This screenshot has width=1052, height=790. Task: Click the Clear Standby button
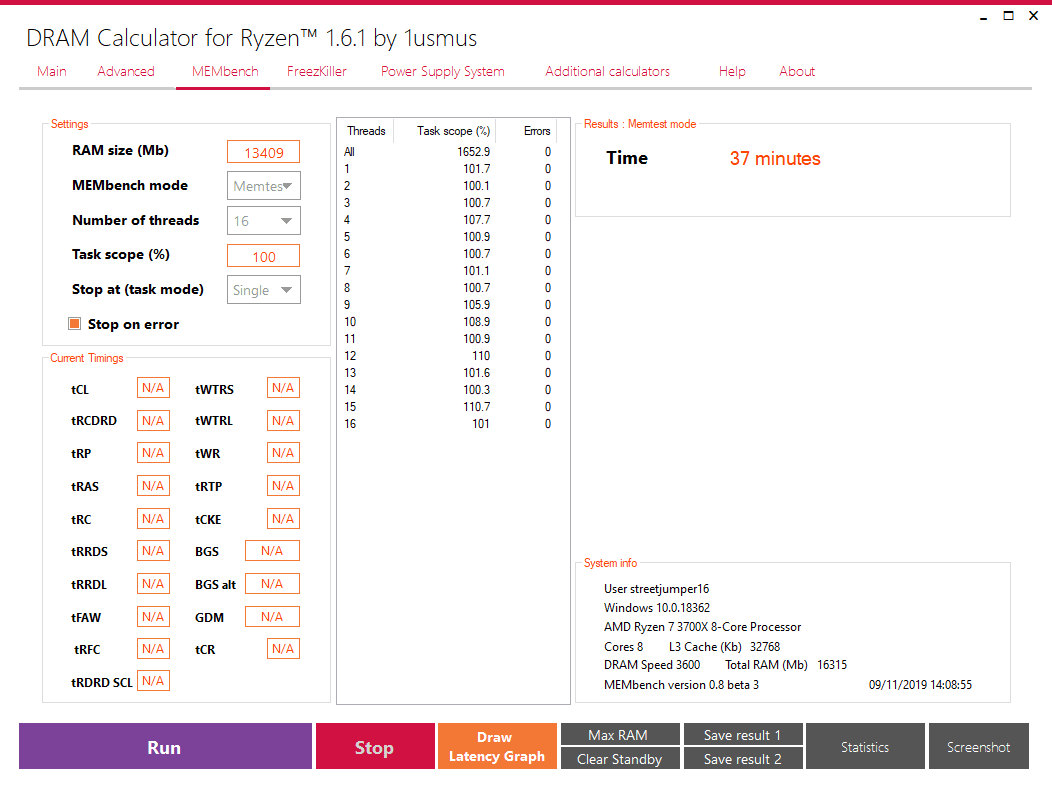click(620, 758)
